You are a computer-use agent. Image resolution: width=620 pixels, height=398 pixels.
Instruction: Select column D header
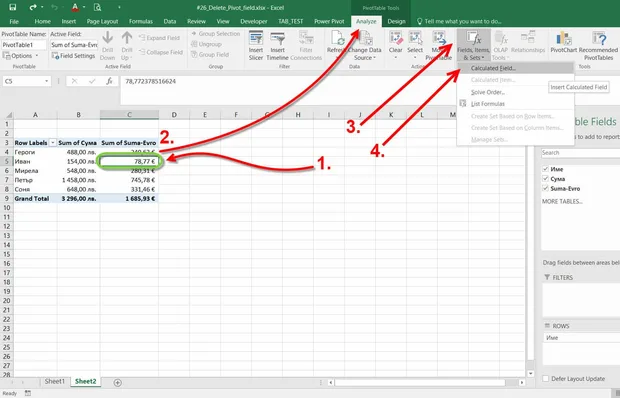point(174,115)
